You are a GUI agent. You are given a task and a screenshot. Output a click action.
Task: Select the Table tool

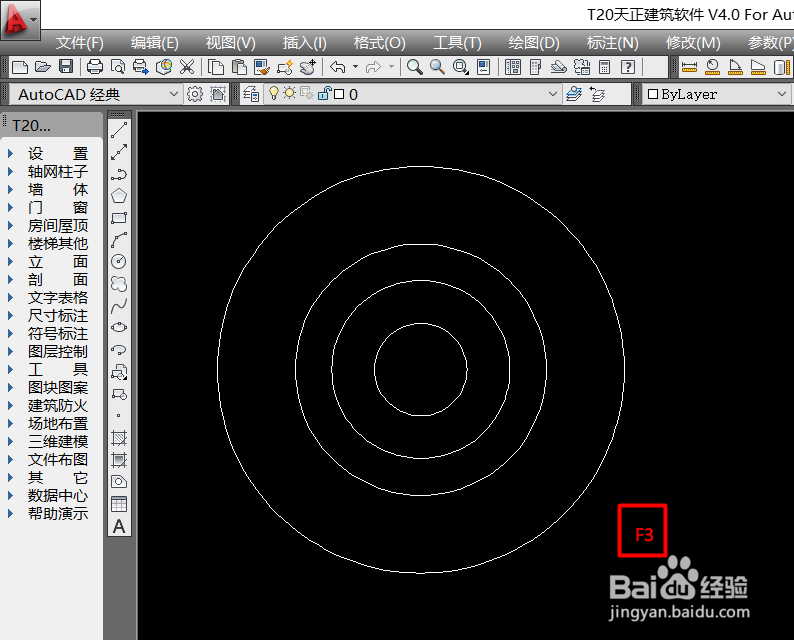(119, 504)
